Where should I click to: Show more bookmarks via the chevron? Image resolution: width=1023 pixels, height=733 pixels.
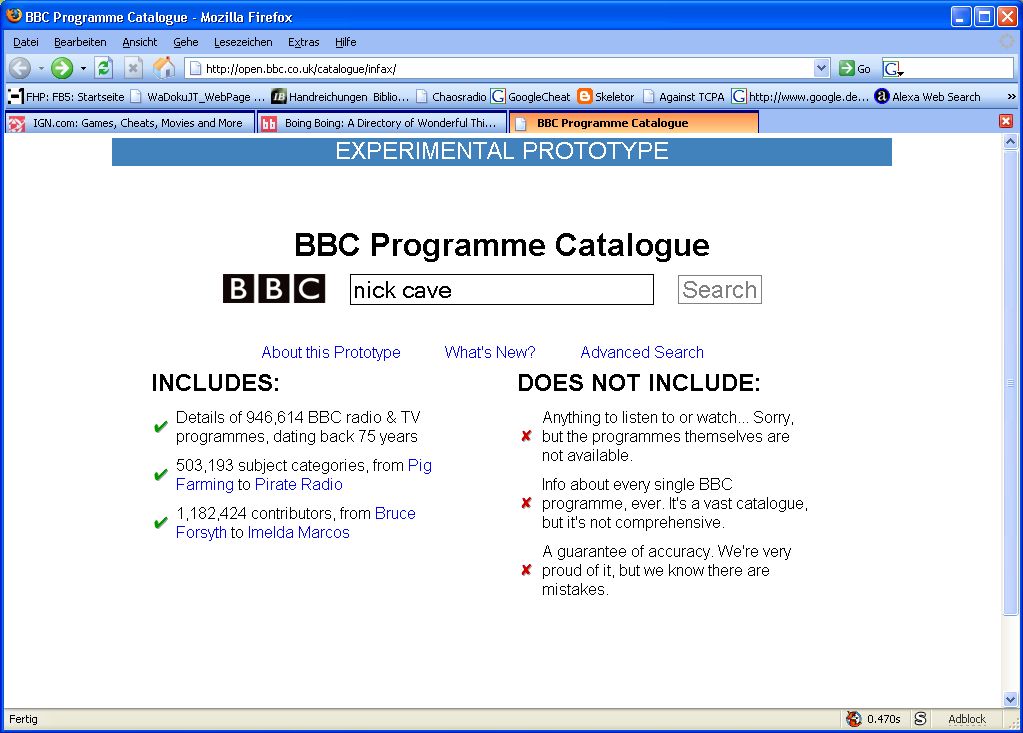click(x=1011, y=97)
